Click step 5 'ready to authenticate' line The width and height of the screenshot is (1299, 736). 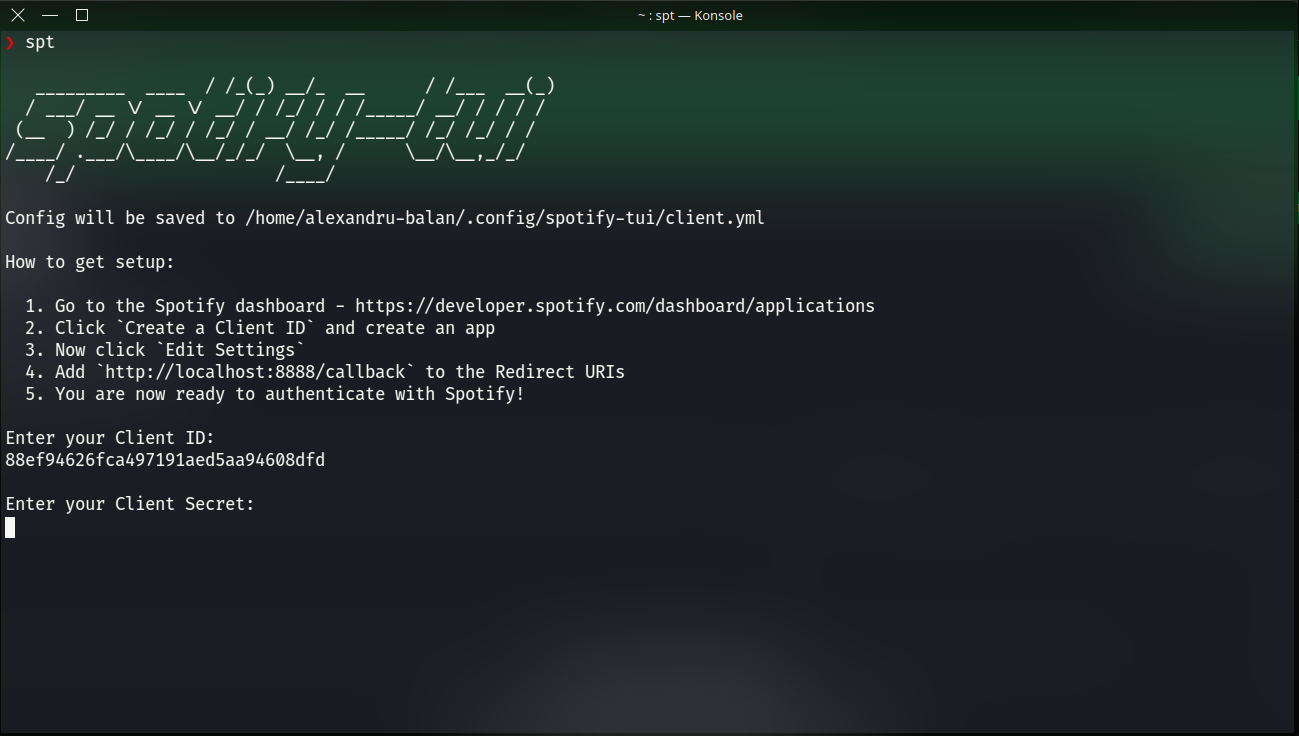(x=275, y=394)
